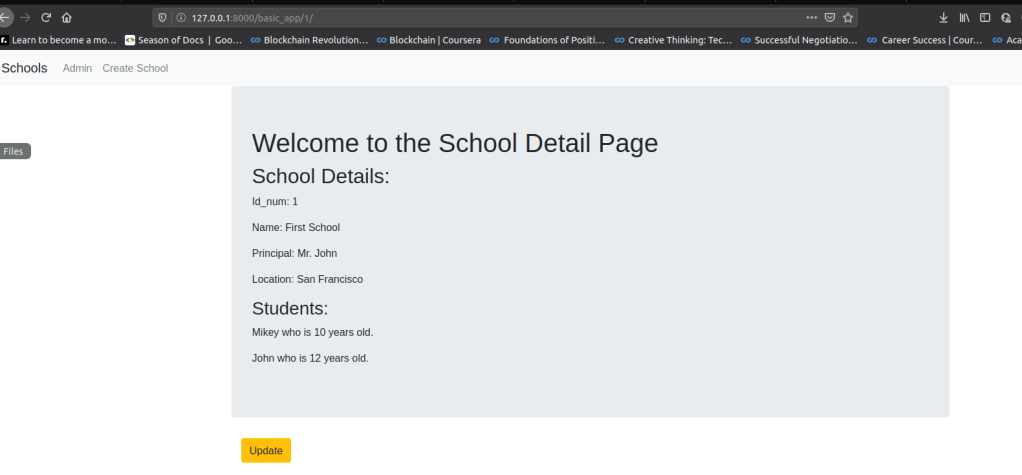This screenshot has height=475, width=1022.
Task: Show site information via the info icon
Action: click(x=180, y=17)
